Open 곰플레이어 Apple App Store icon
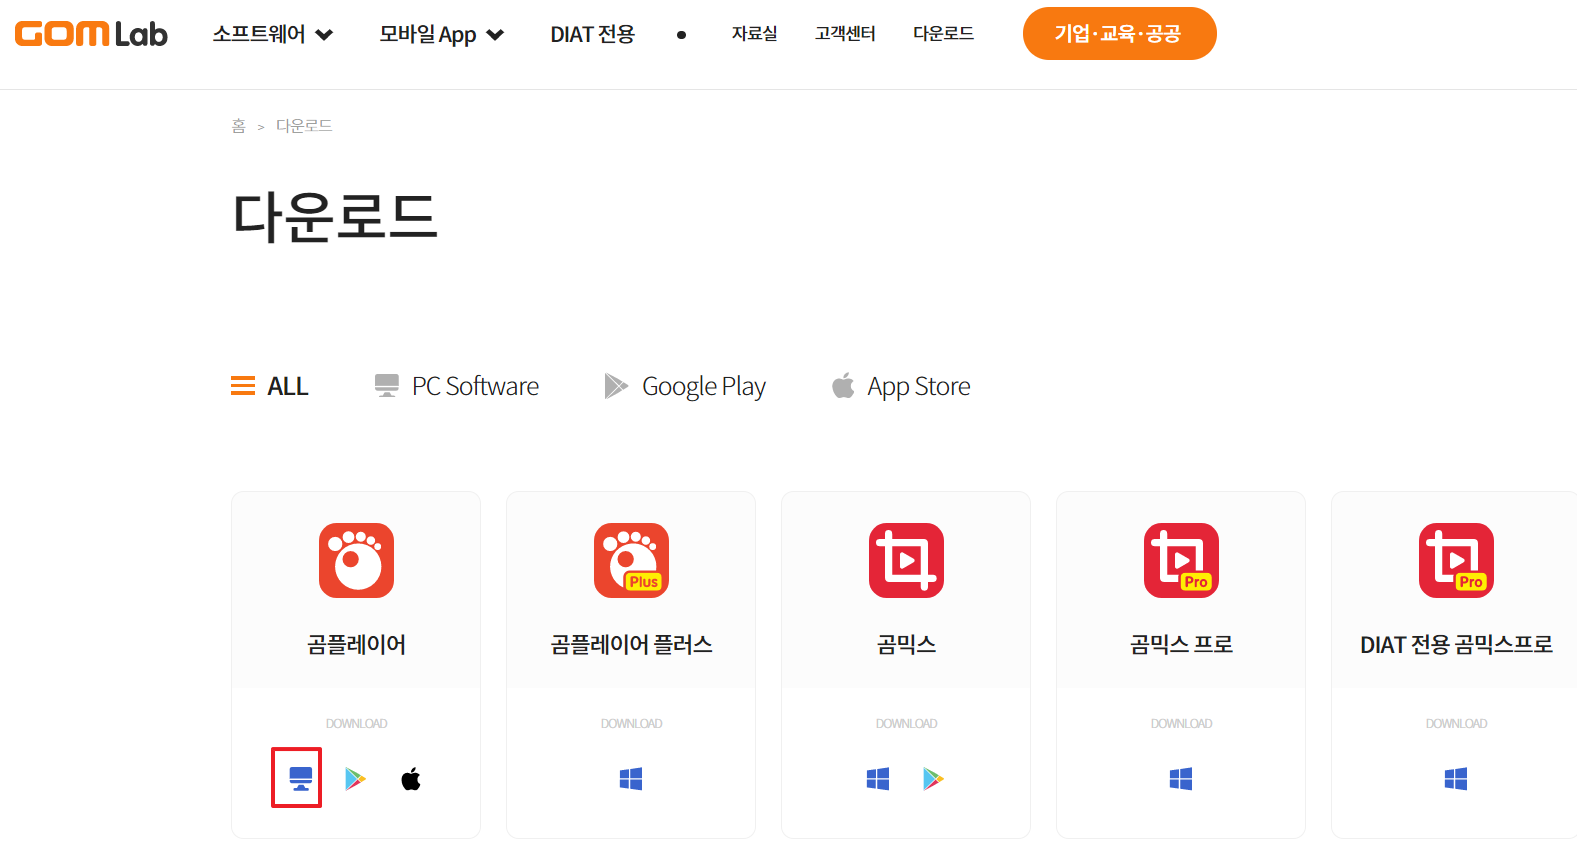1577x848 pixels. coord(411,778)
